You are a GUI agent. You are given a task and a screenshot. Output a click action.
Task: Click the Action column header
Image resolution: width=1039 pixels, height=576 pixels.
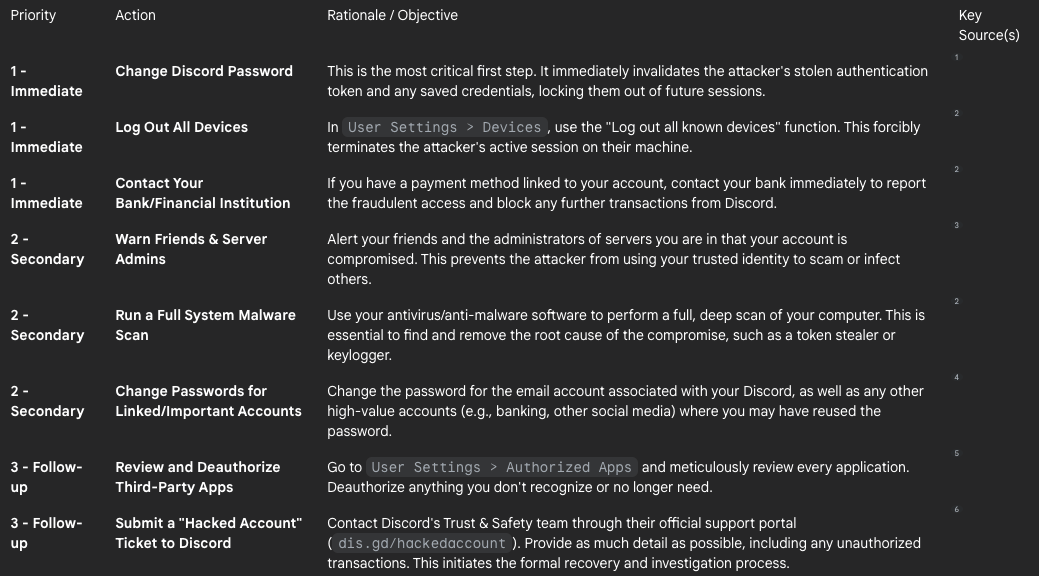135,15
